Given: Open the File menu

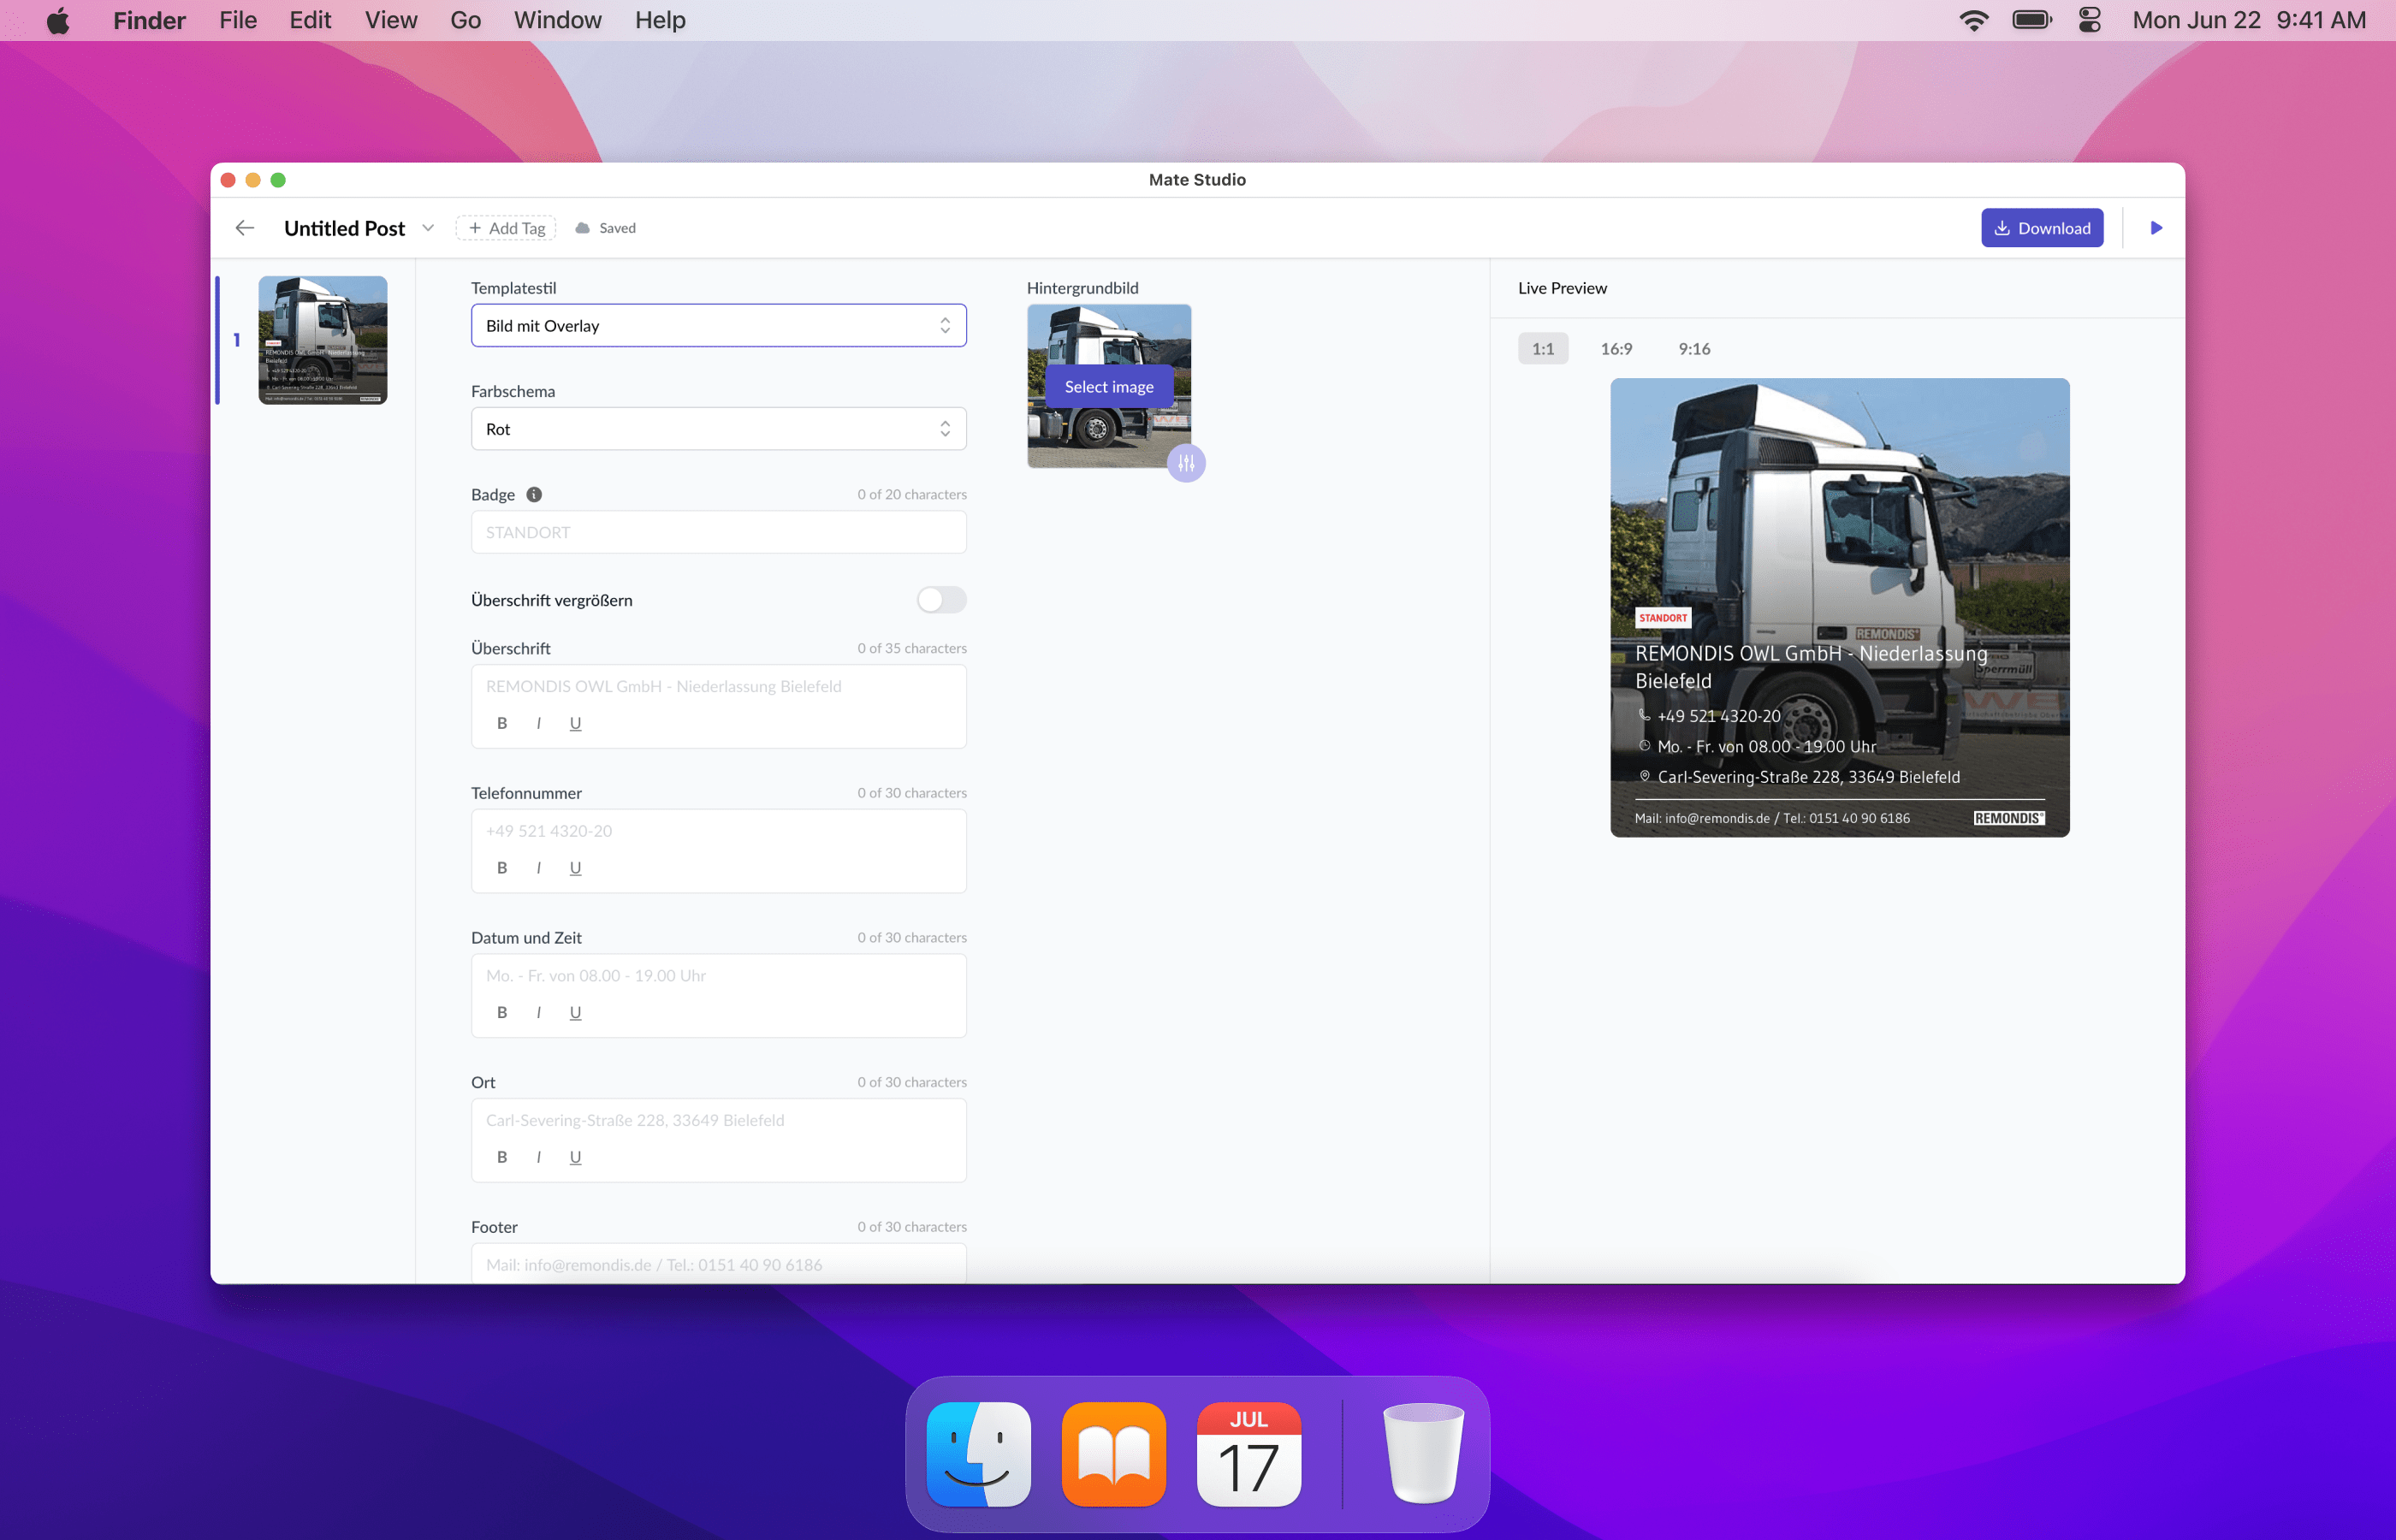Looking at the screenshot, I should coord(238,20).
